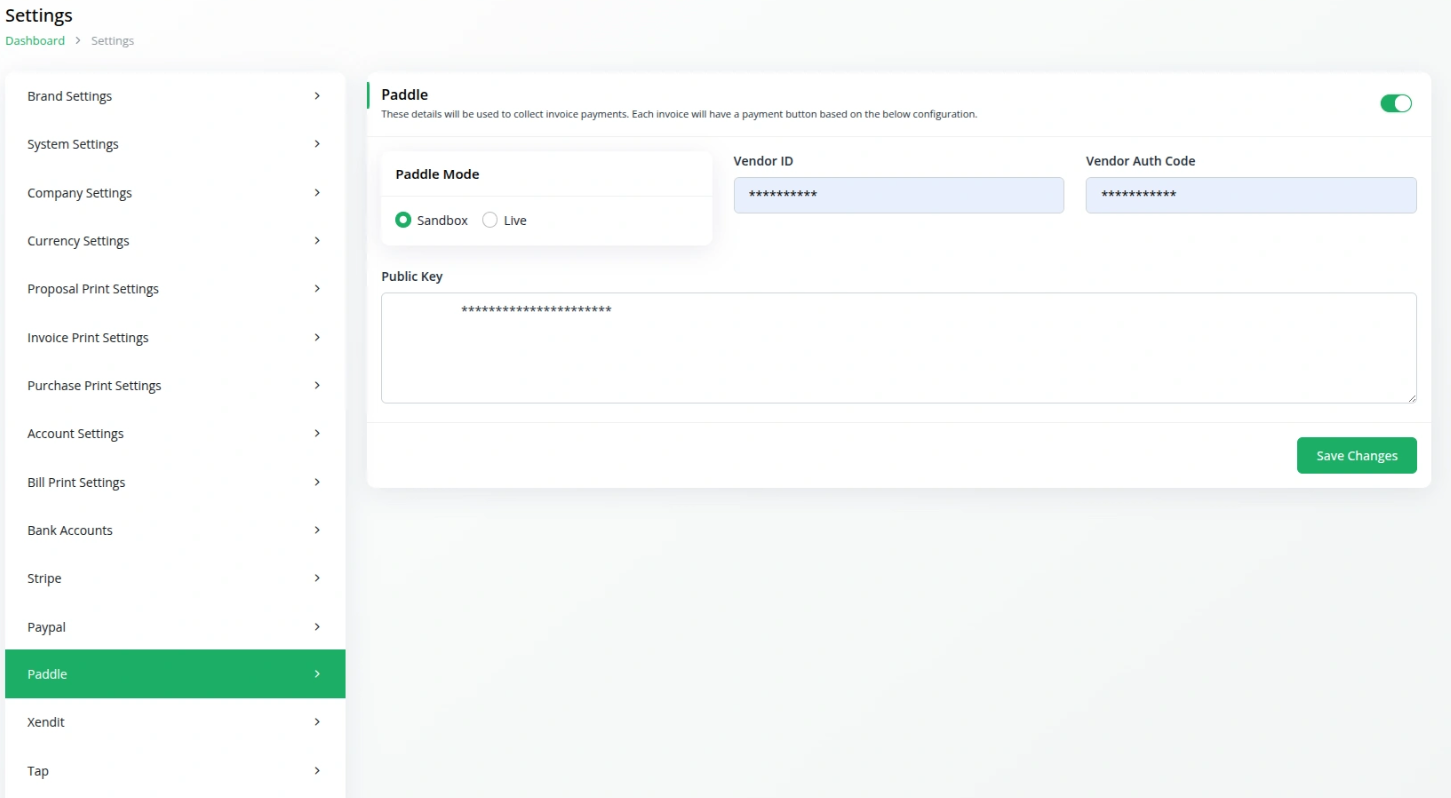The width and height of the screenshot is (1451, 798).
Task: Open Bank Accounts section
Action: (x=175, y=530)
